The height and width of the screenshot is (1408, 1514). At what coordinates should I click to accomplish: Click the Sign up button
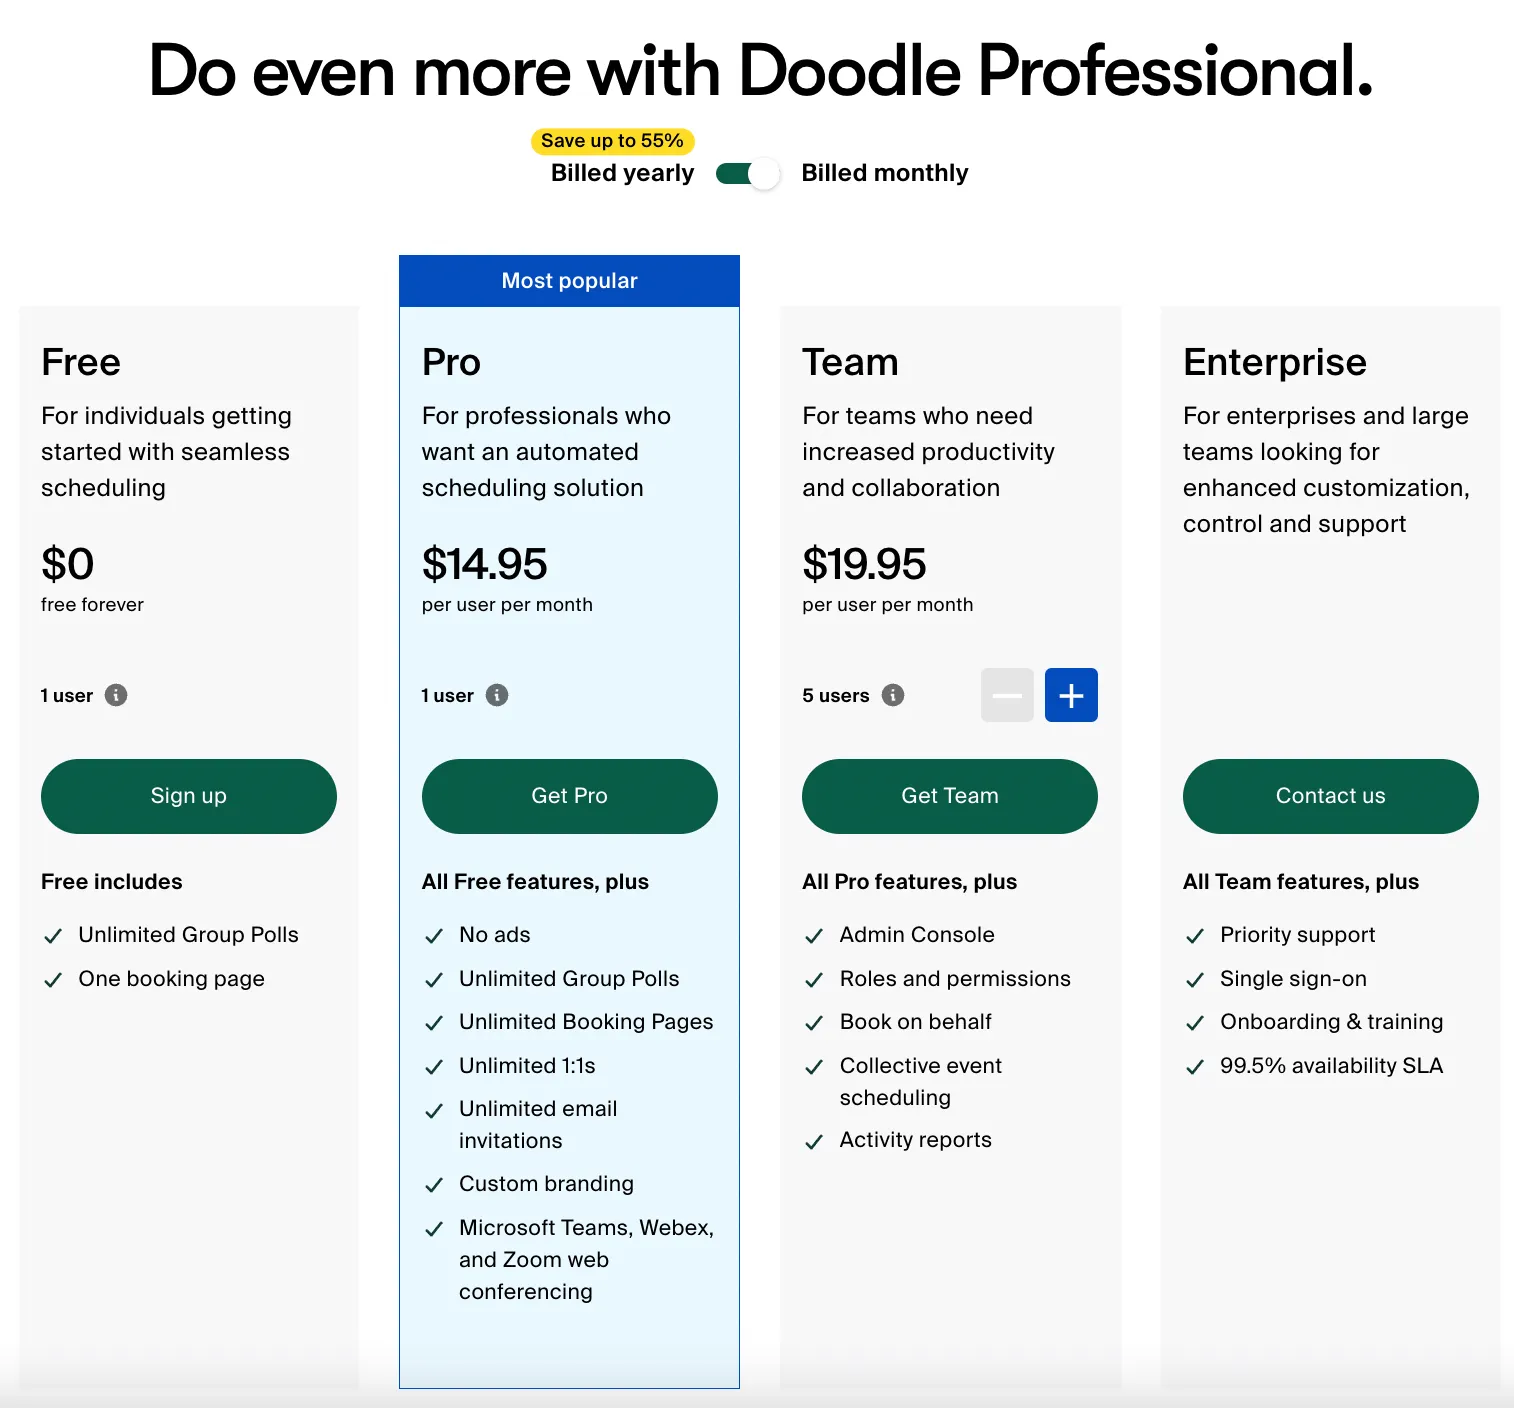point(189,796)
